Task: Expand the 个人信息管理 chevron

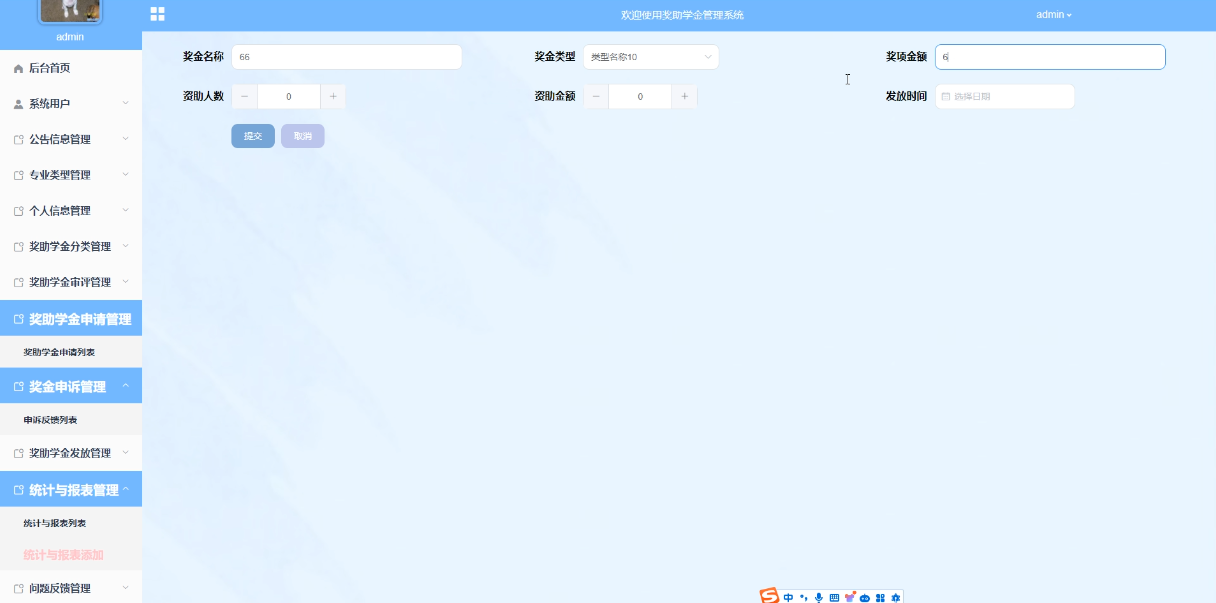Action: coord(125,210)
